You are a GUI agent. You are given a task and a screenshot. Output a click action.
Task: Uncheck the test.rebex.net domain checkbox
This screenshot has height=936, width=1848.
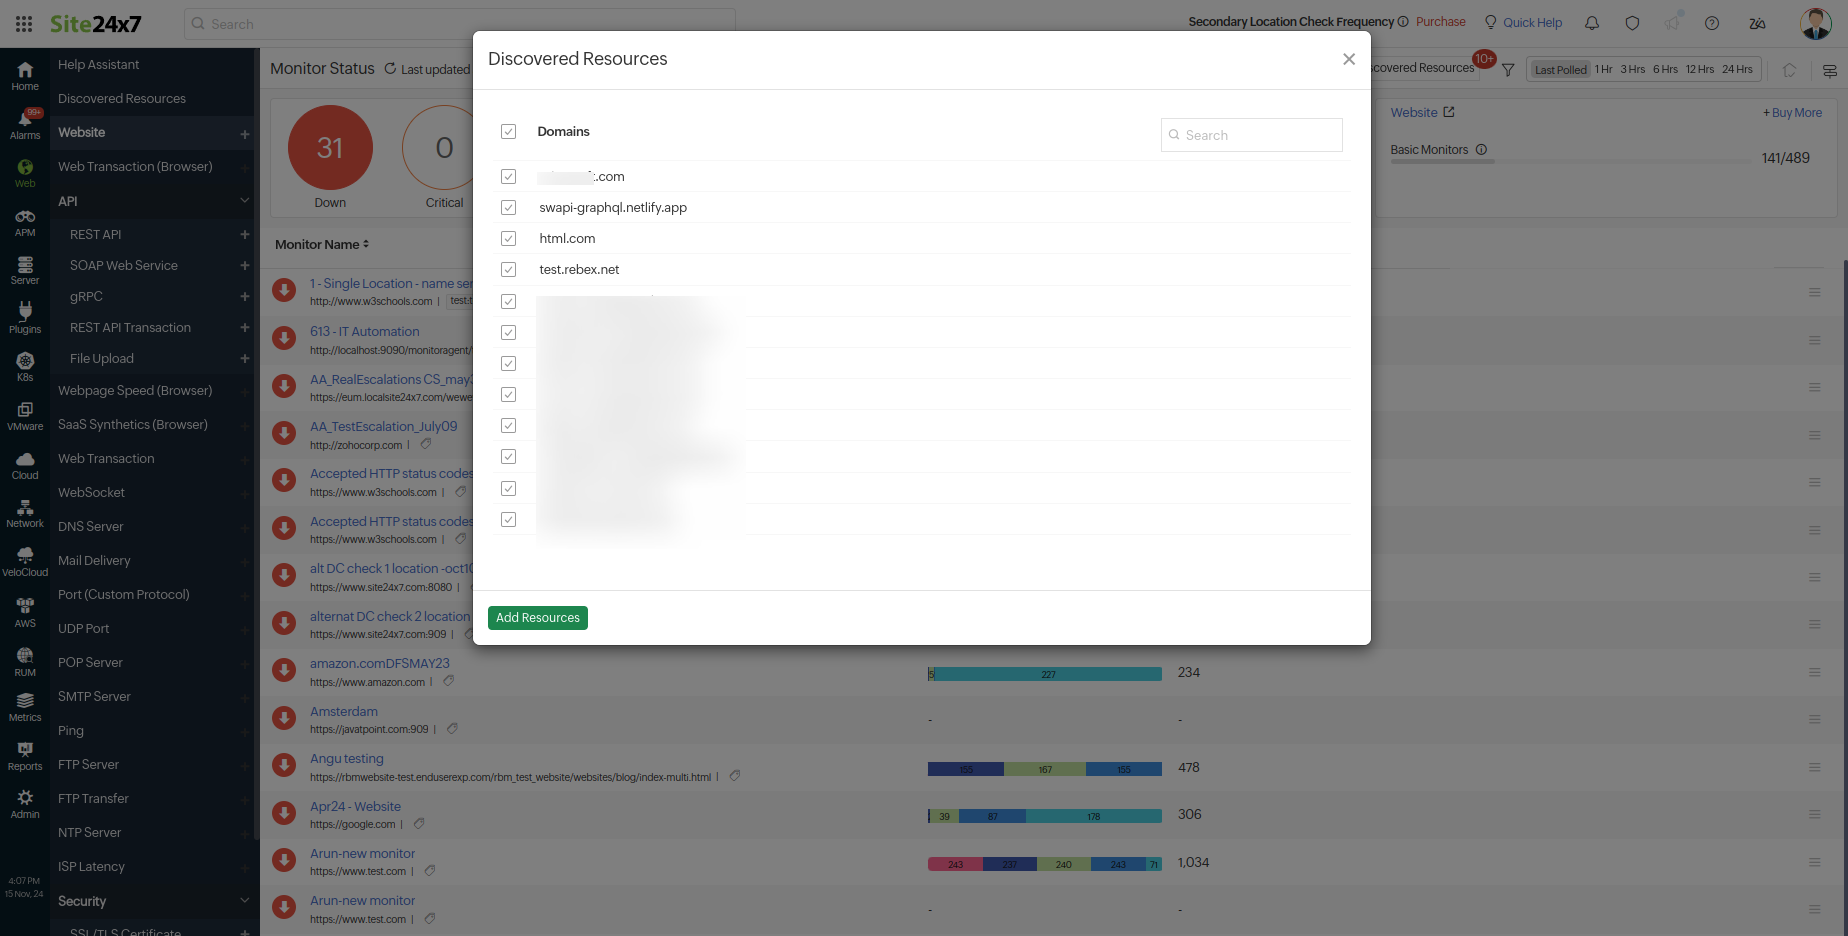[508, 269]
